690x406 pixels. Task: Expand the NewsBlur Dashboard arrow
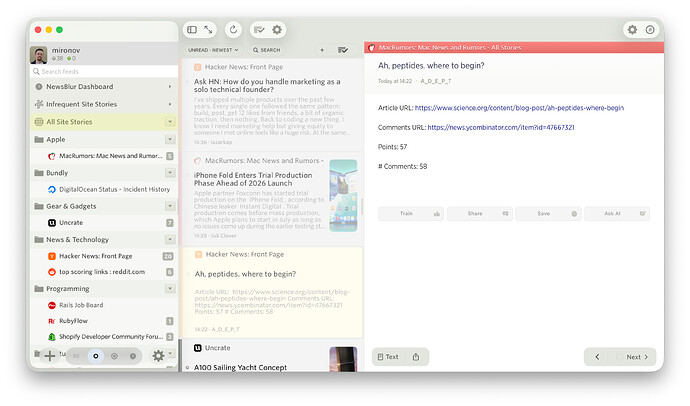[170, 87]
